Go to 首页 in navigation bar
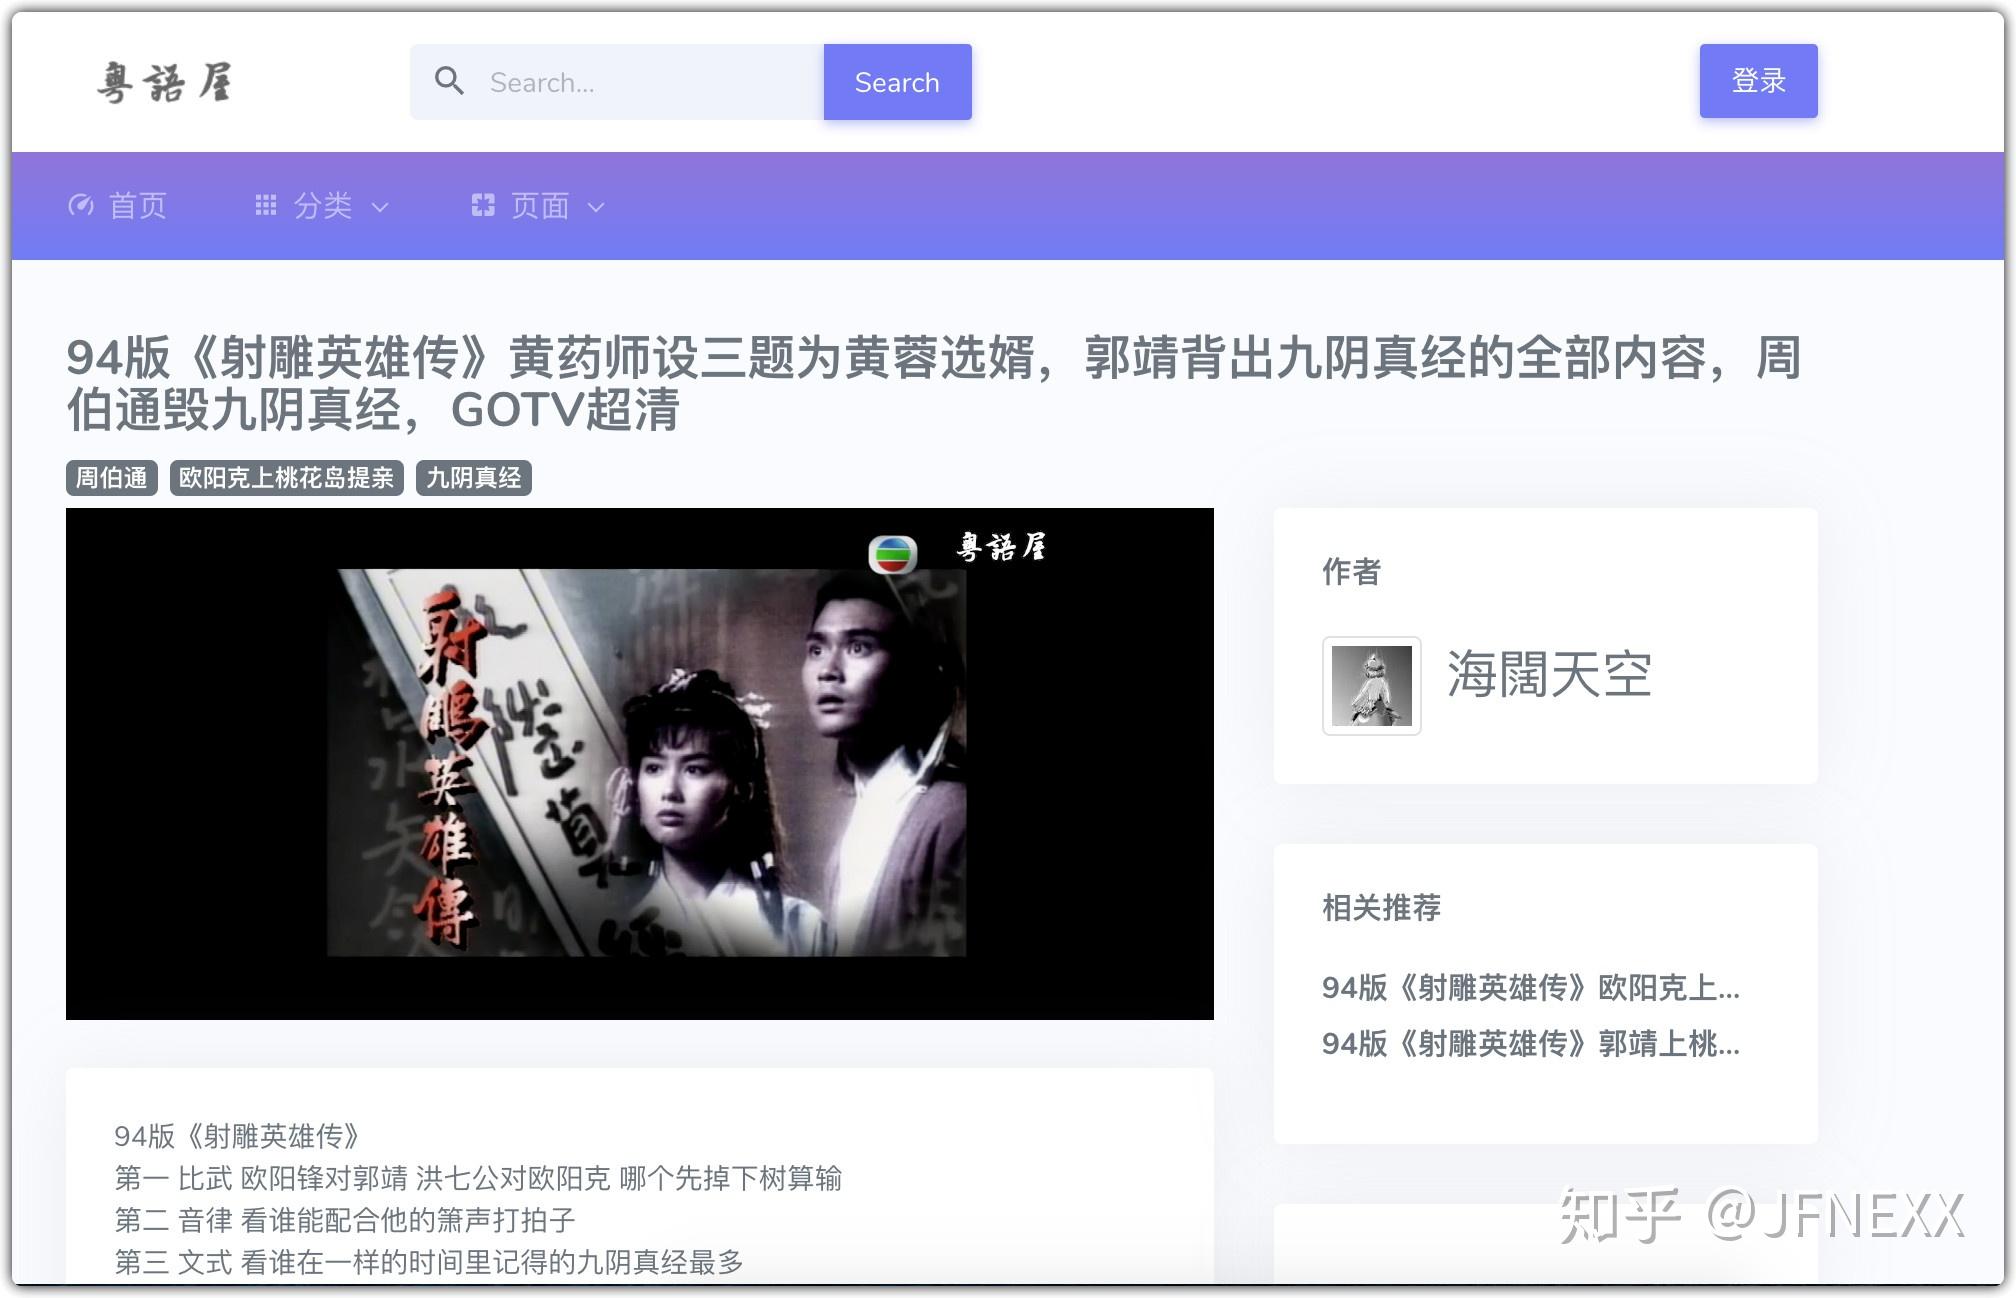Viewport: 2016px width, 1298px height. 137,206
